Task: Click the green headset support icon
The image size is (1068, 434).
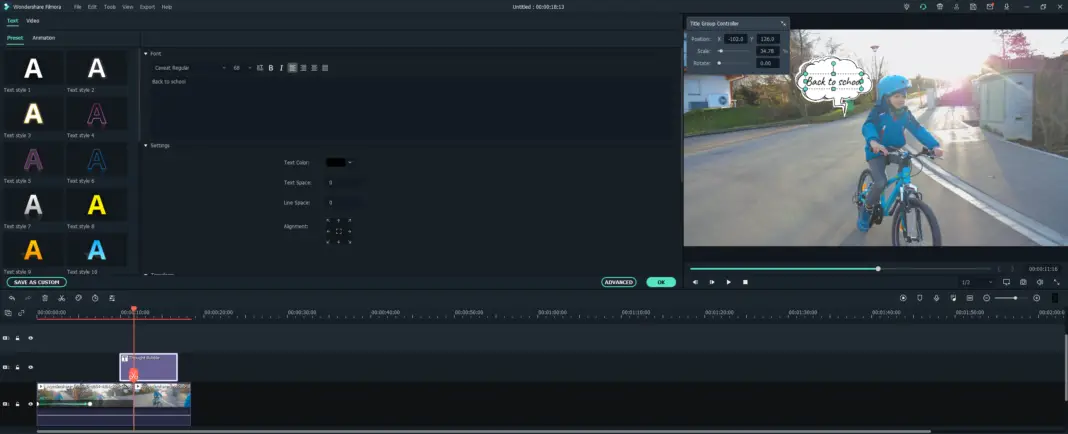Action: pos(923,7)
